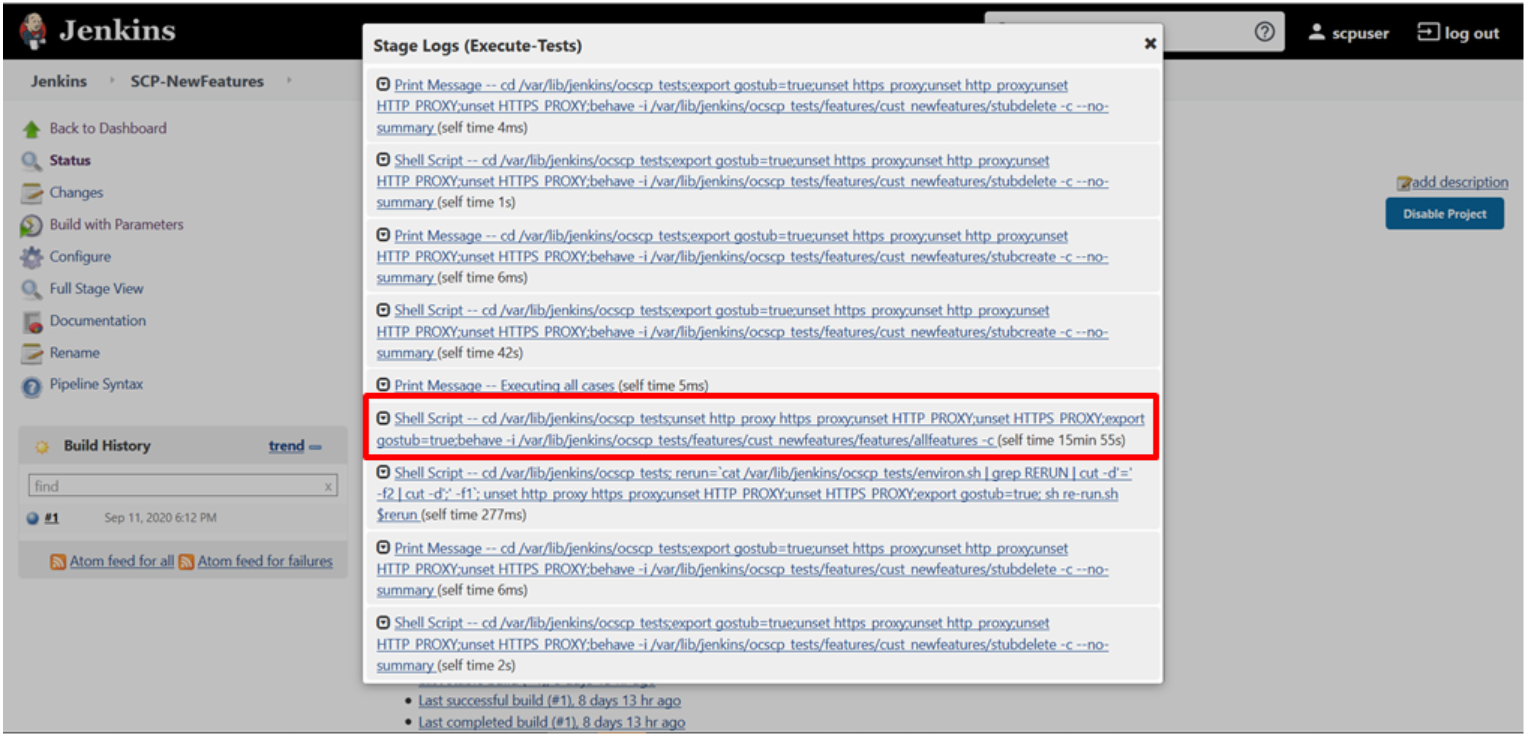Viewport: 1525px width, 735px height.
Task: Click Last completed build (#1) link
Action: [552, 723]
